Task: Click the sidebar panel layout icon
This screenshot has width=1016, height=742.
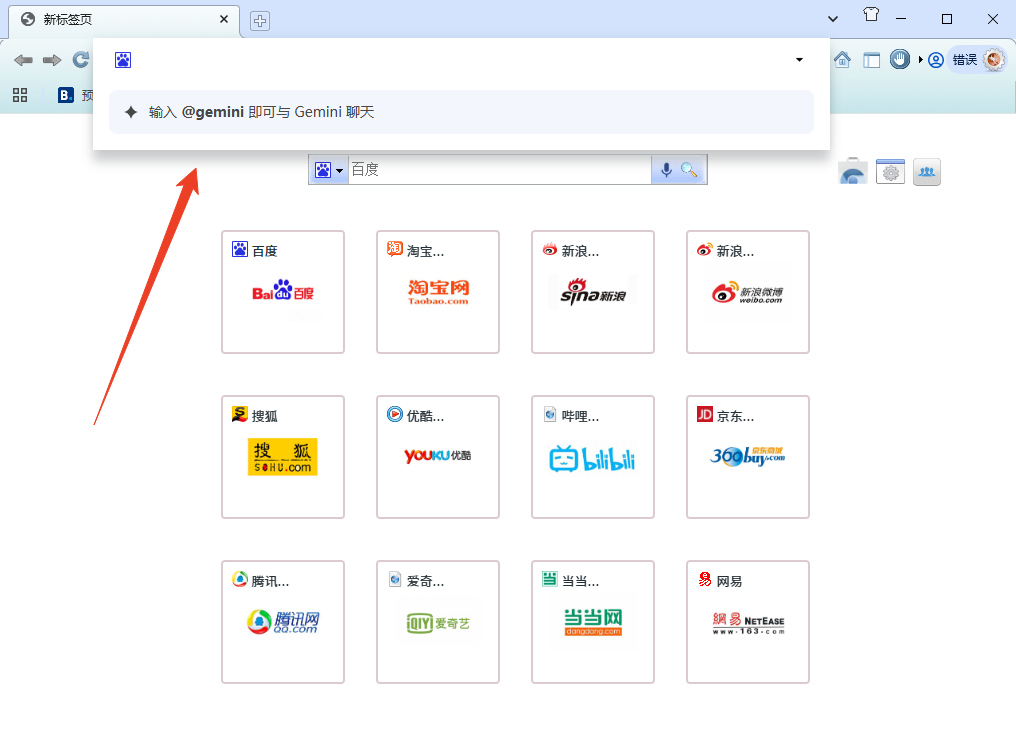Action: (x=871, y=59)
